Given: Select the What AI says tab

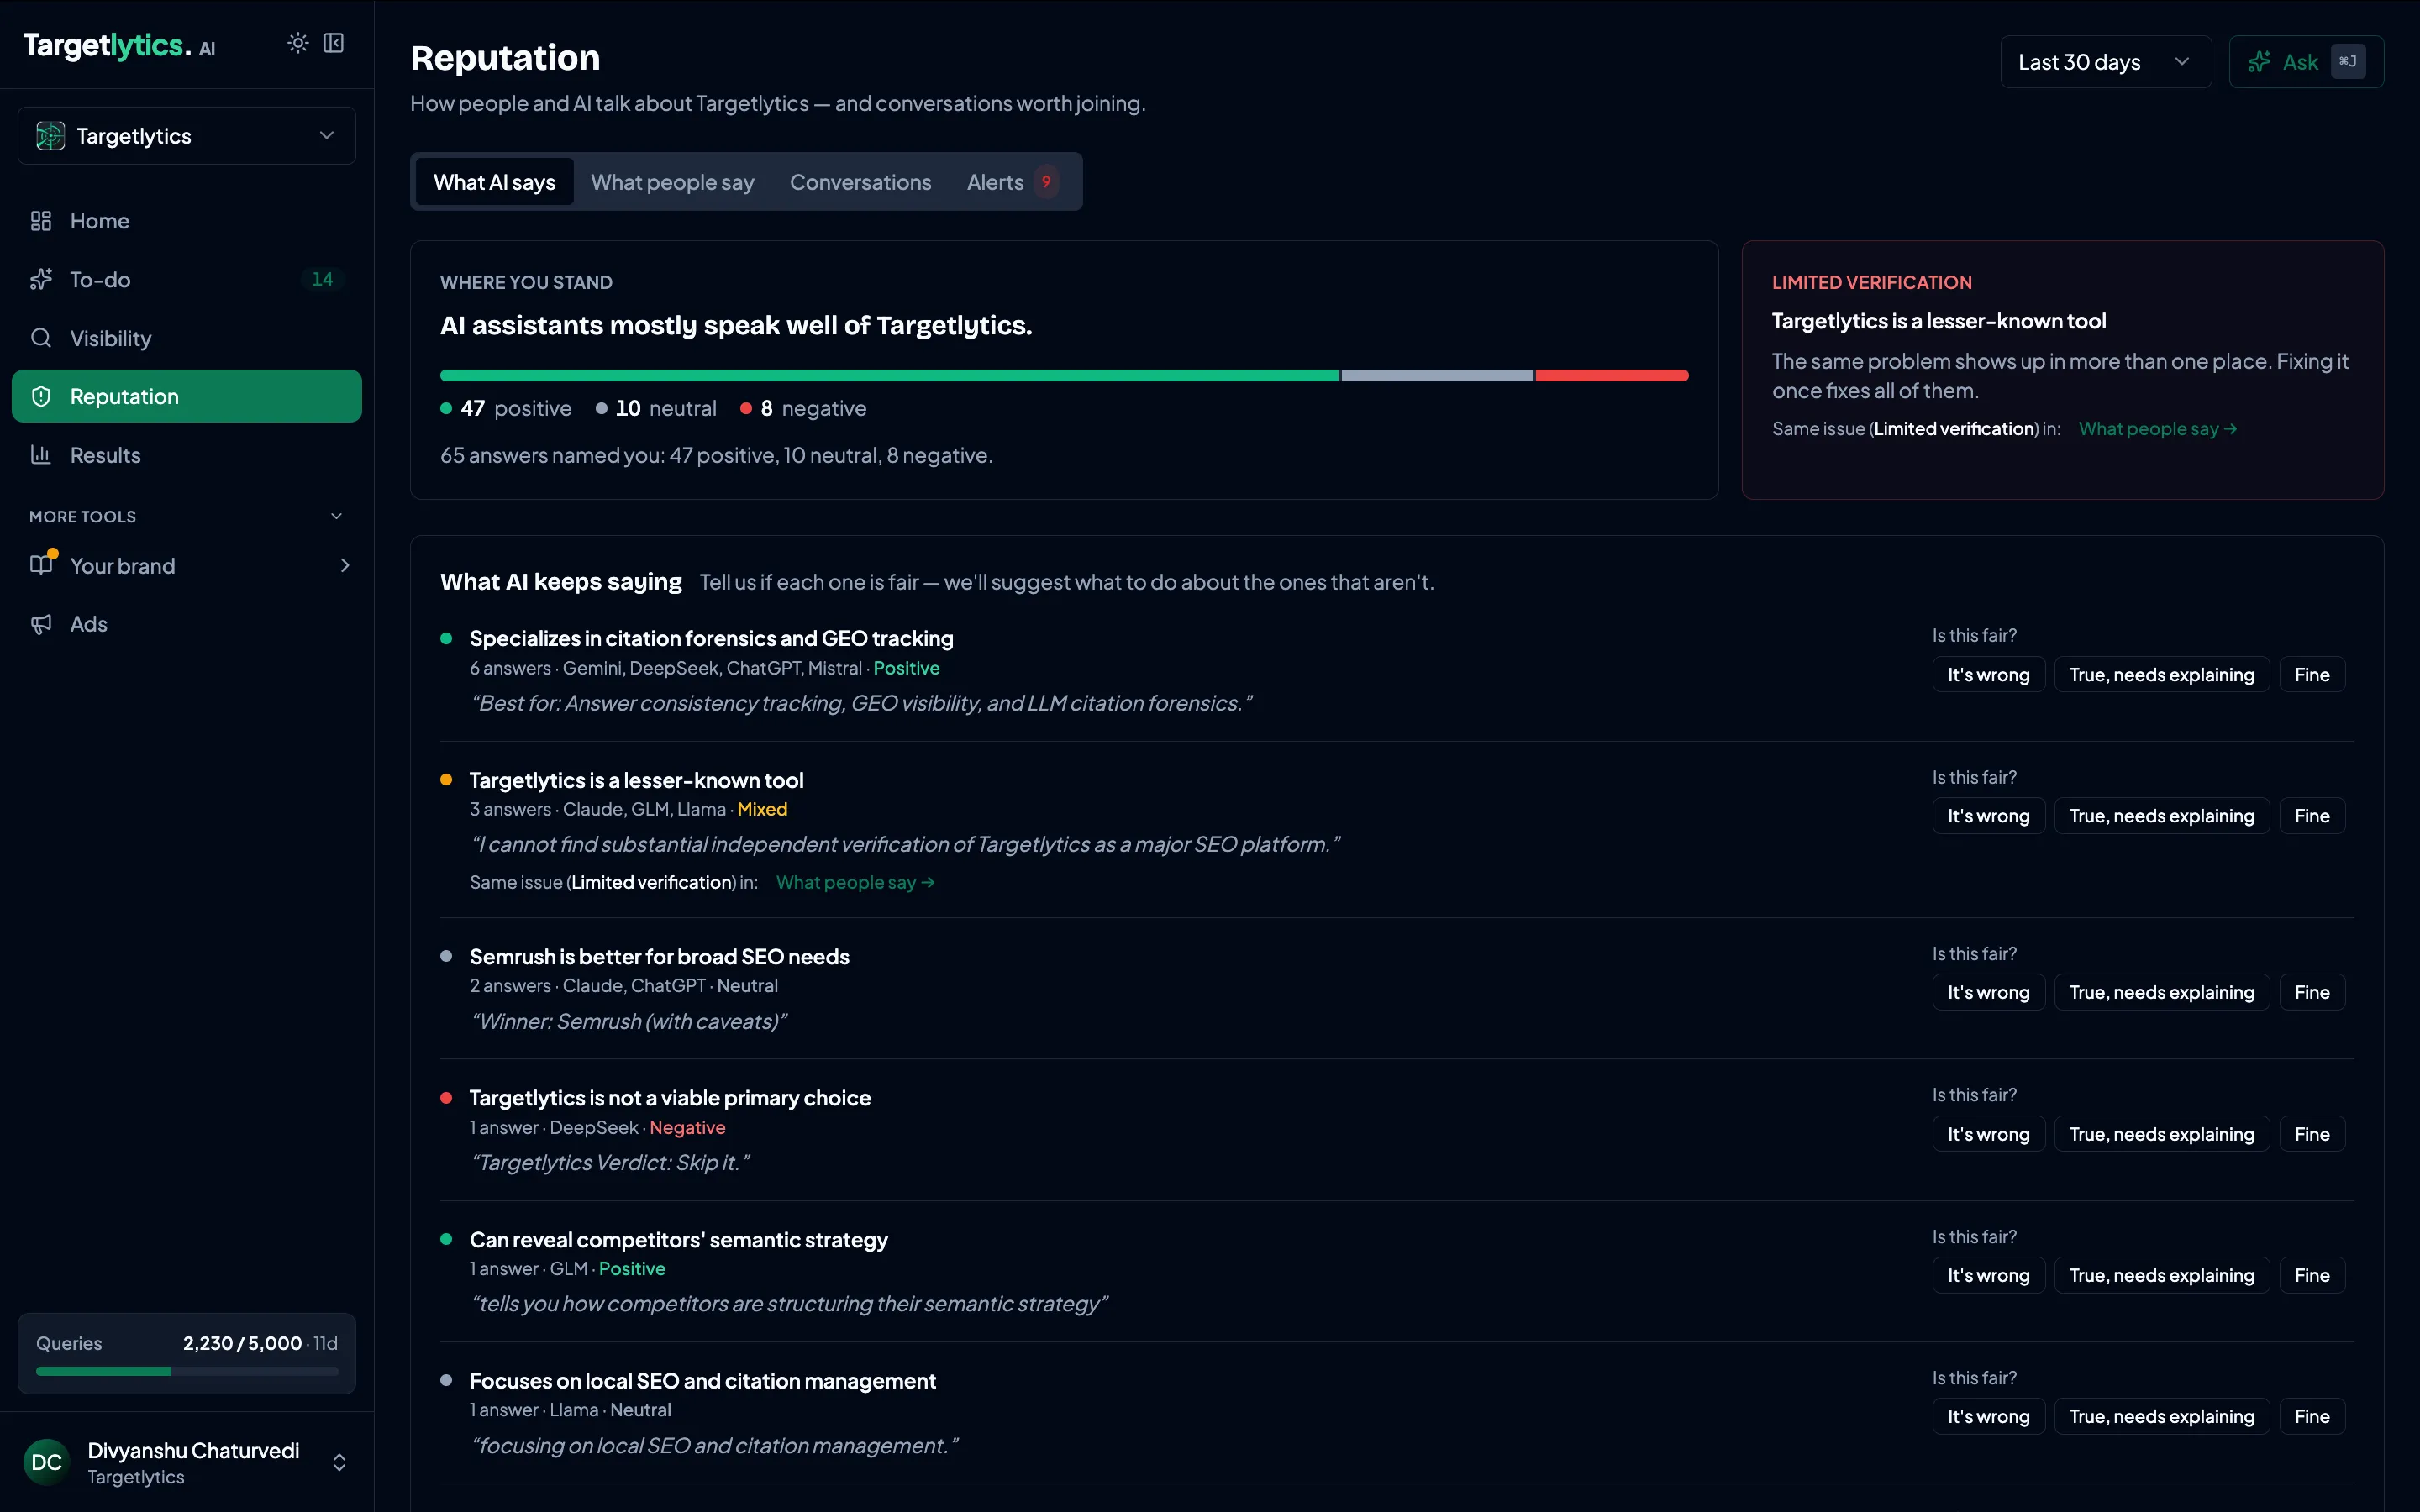Looking at the screenshot, I should (x=494, y=182).
